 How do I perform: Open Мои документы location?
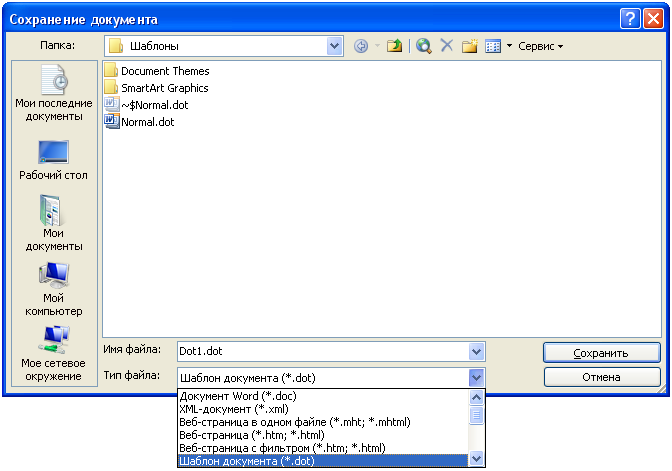54,223
